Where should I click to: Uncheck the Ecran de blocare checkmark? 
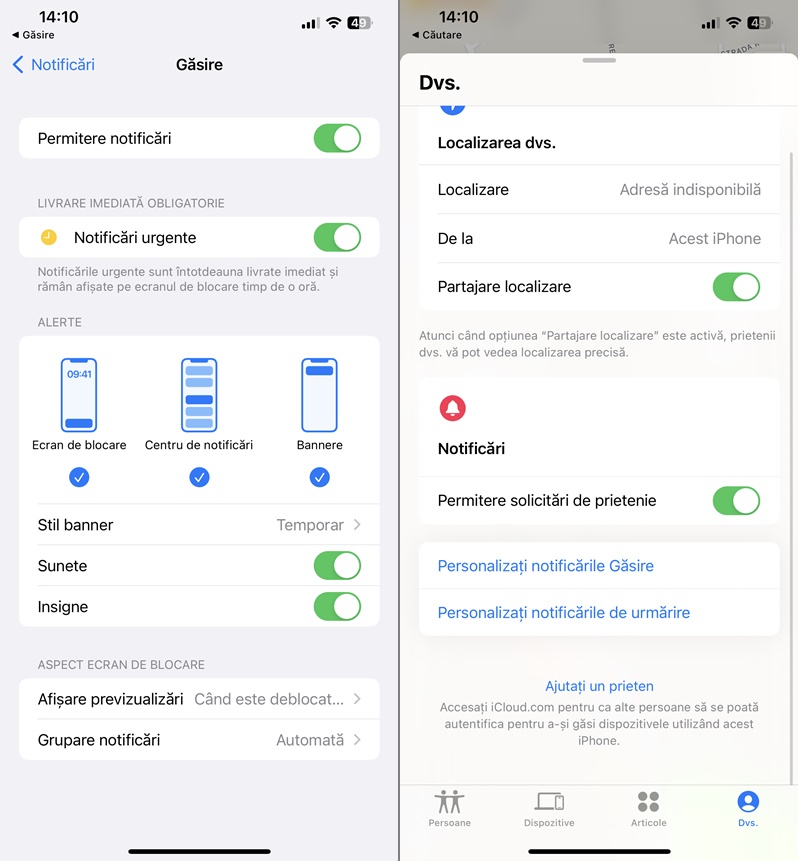pos(79,477)
